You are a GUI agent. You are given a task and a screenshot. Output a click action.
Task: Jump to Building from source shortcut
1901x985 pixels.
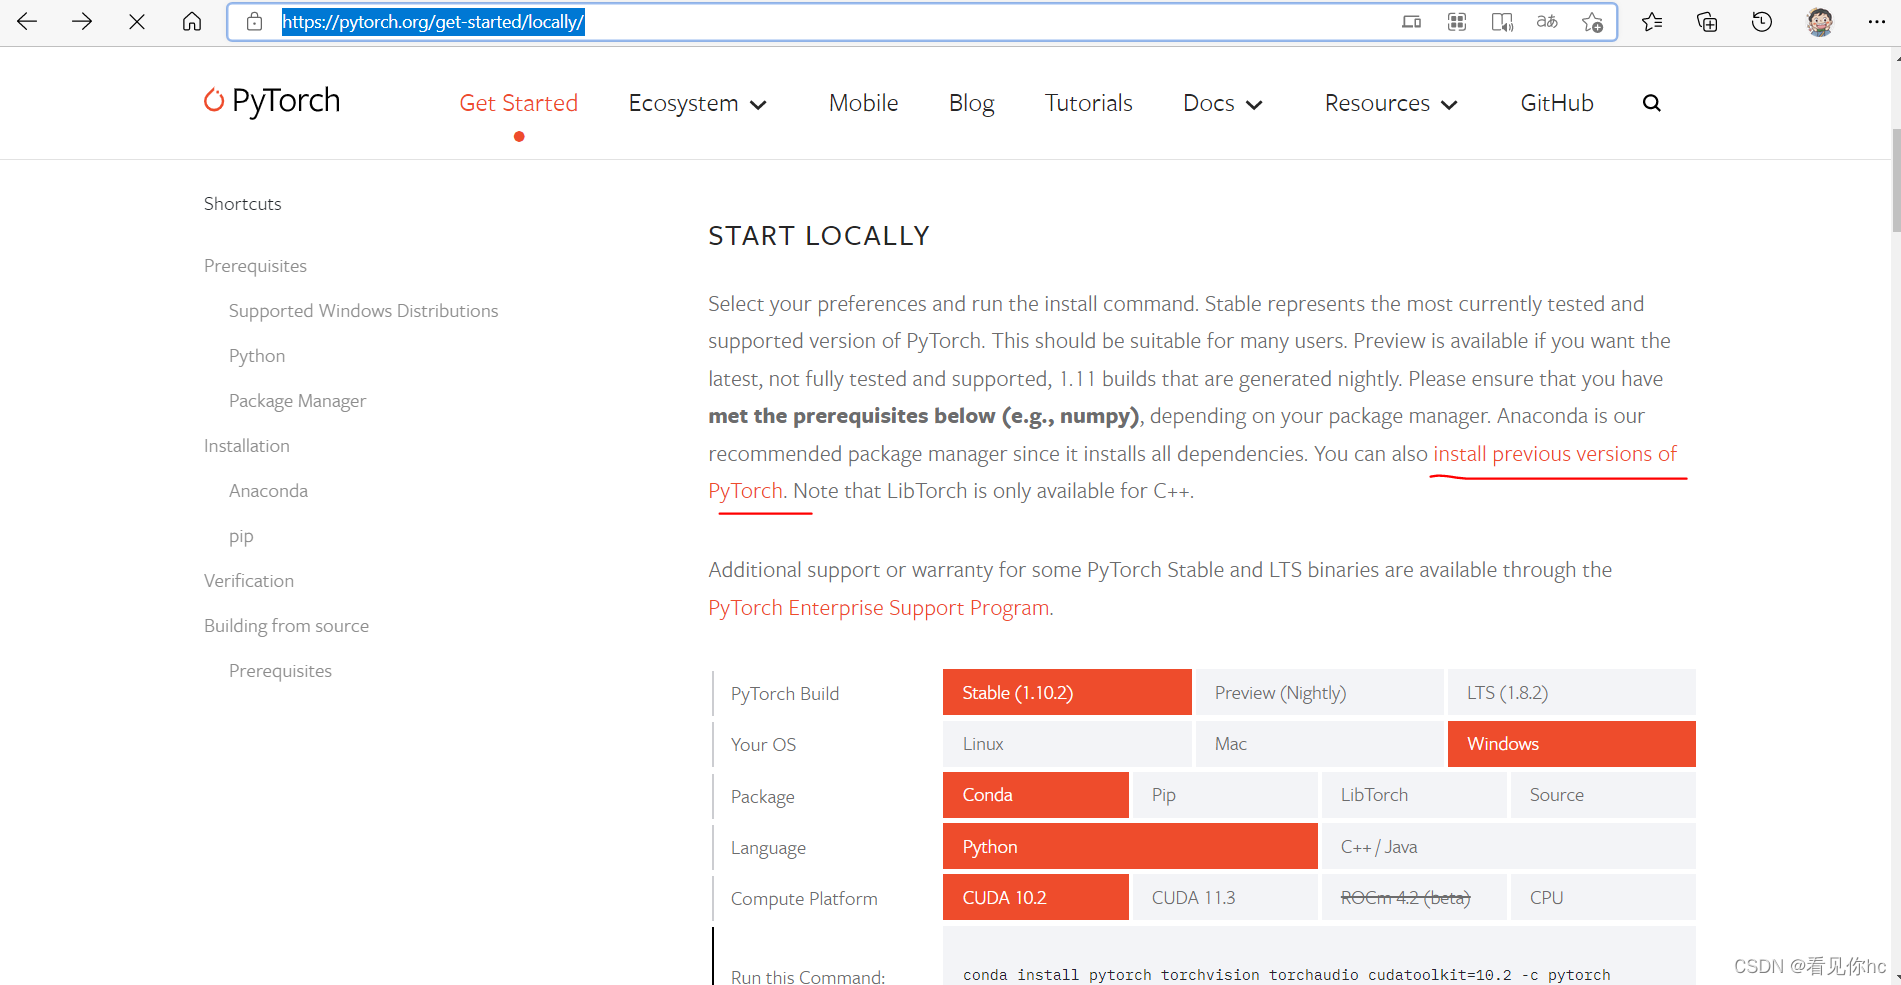pos(286,626)
